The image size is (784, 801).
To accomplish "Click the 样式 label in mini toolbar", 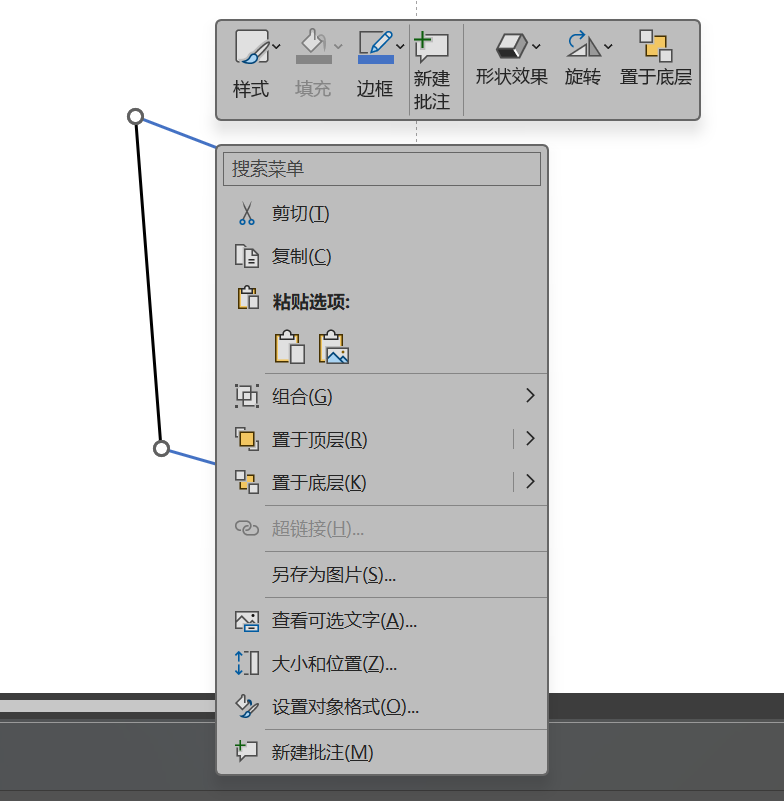I will (x=251, y=89).
